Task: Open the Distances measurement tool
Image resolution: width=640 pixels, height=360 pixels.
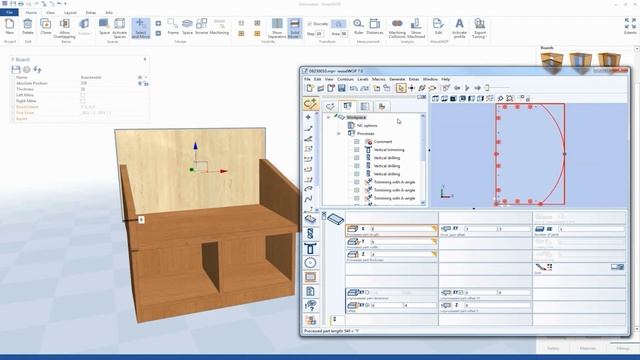Action: (374, 27)
